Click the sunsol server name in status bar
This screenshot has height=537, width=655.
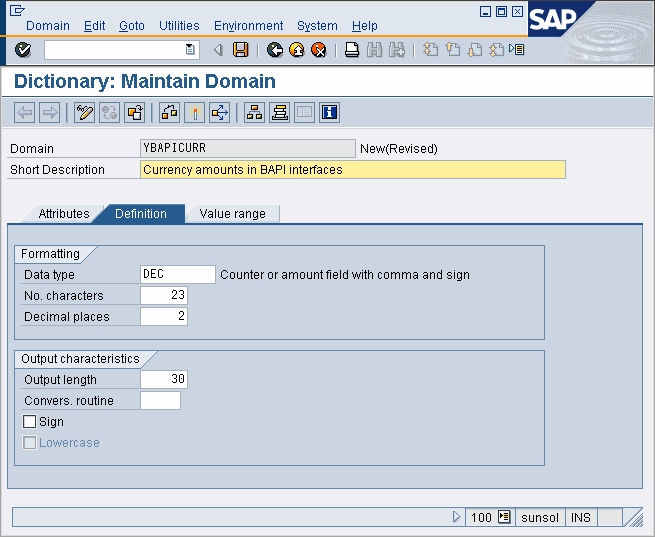tap(540, 518)
